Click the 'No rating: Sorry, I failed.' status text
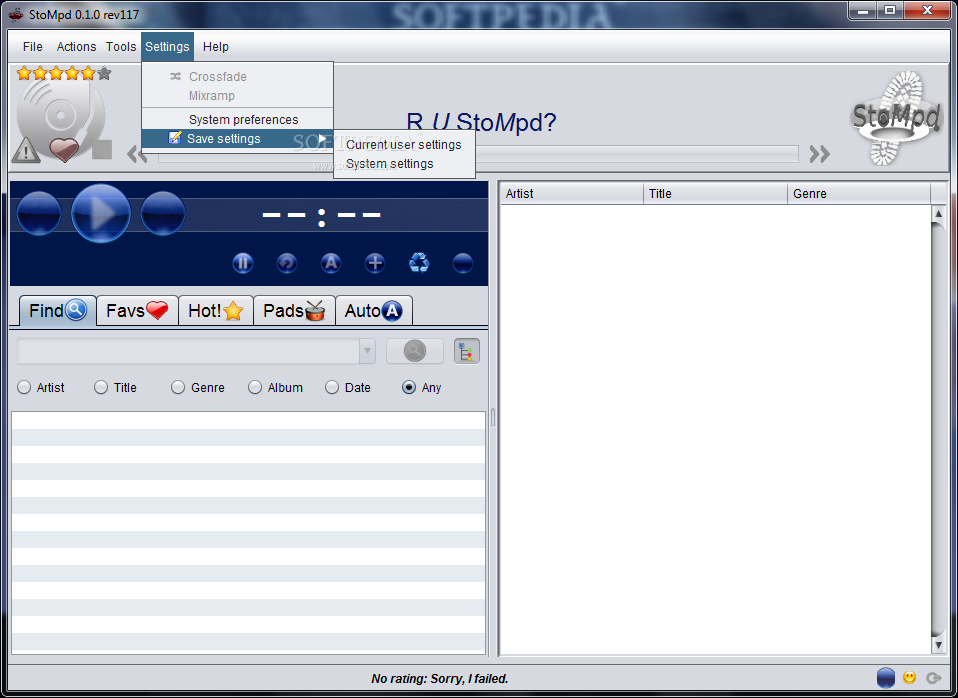 (x=440, y=678)
